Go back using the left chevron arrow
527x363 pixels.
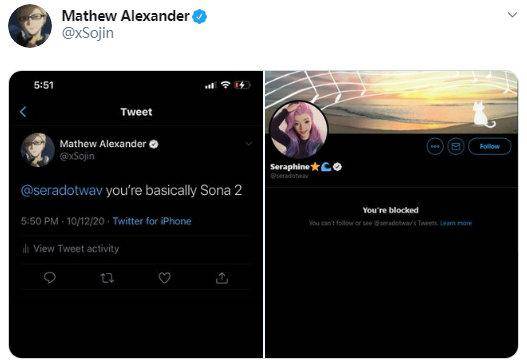click(x=23, y=112)
